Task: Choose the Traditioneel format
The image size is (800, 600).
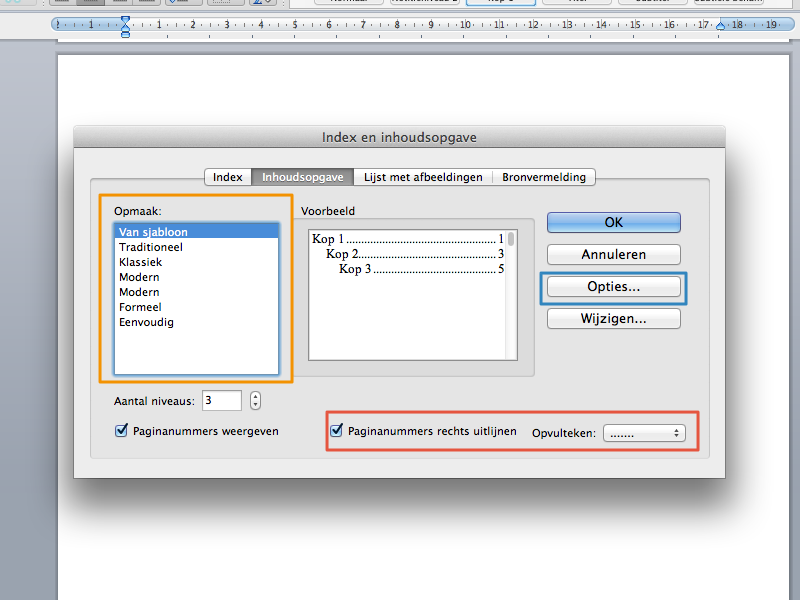Action: pyautogui.click(x=197, y=247)
